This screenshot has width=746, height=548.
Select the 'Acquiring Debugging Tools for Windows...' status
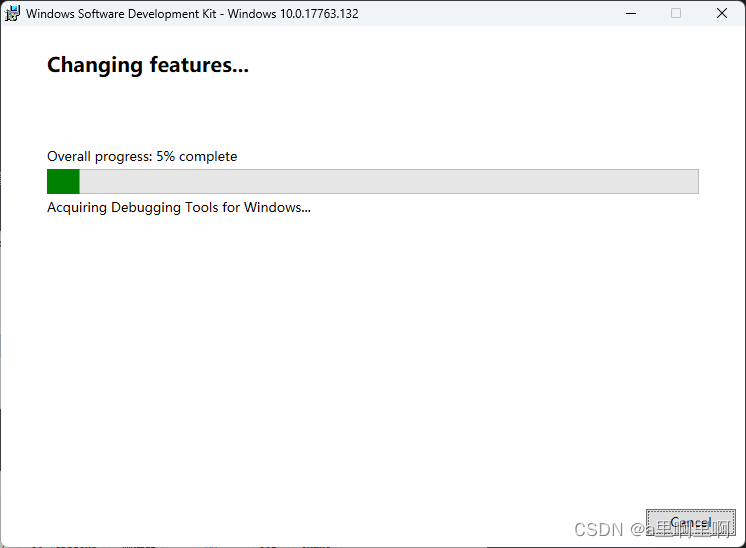tap(178, 207)
